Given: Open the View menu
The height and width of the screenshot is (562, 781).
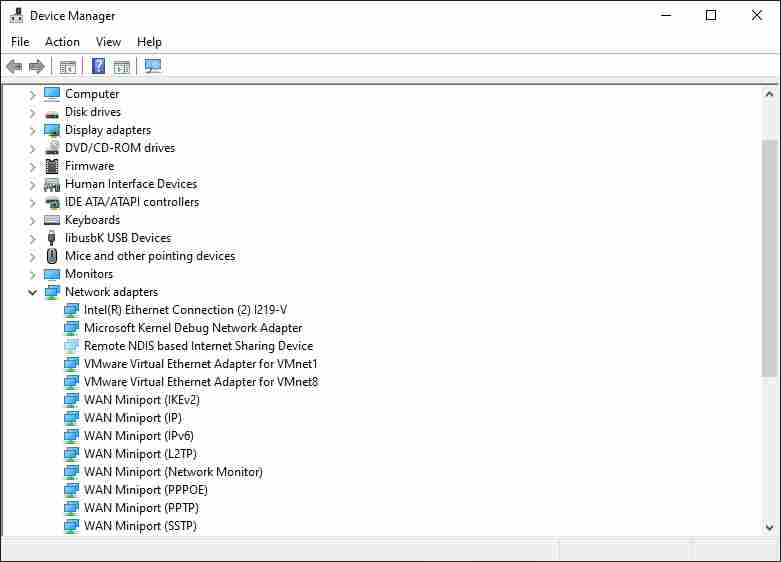Looking at the screenshot, I should point(108,42).
